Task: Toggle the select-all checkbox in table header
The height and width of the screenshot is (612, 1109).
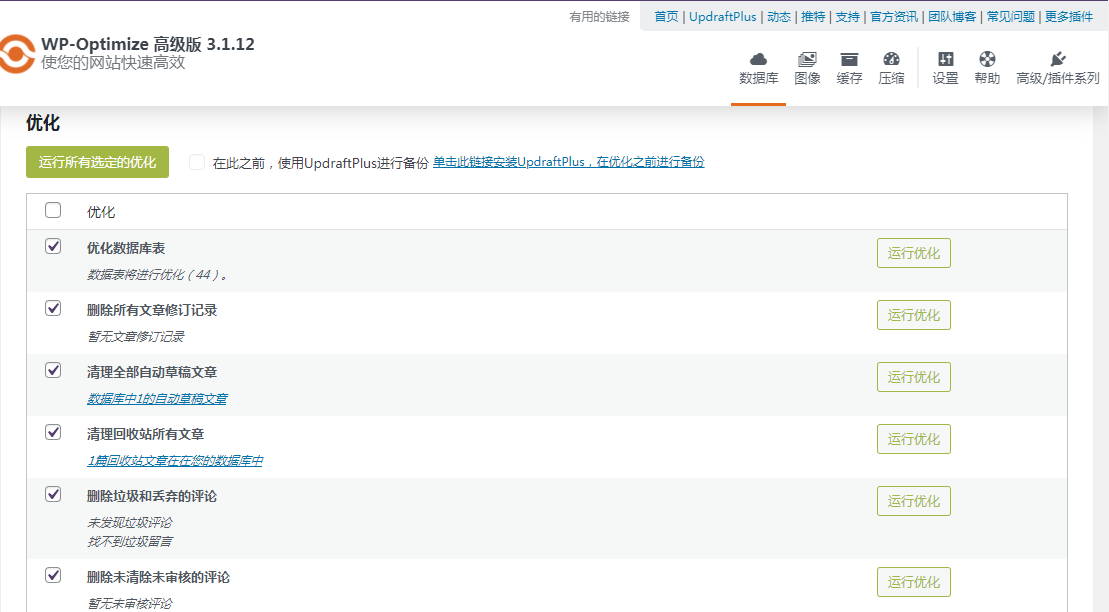Action: point(53,210)
